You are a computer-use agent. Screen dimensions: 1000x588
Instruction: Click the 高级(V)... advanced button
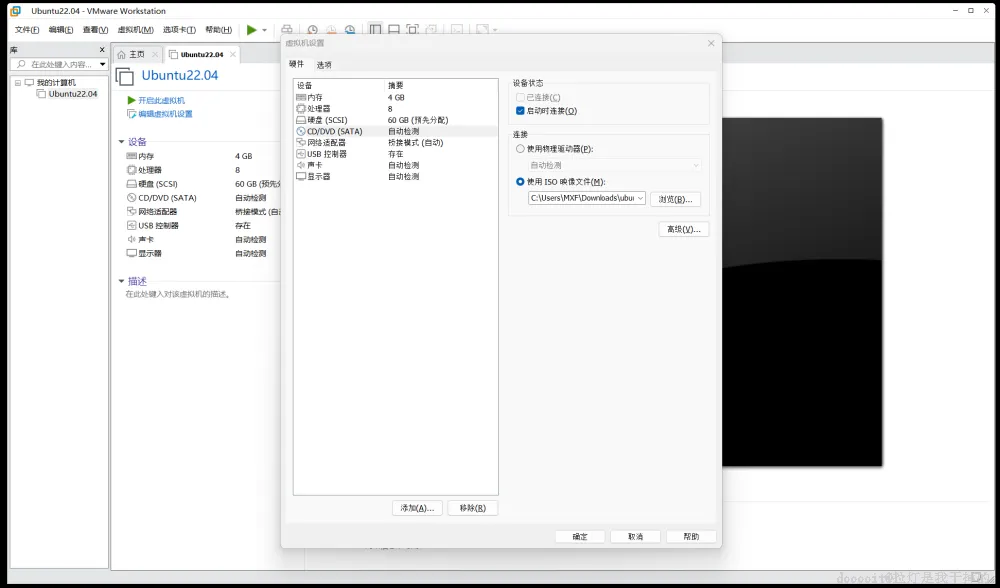(684, 229)
